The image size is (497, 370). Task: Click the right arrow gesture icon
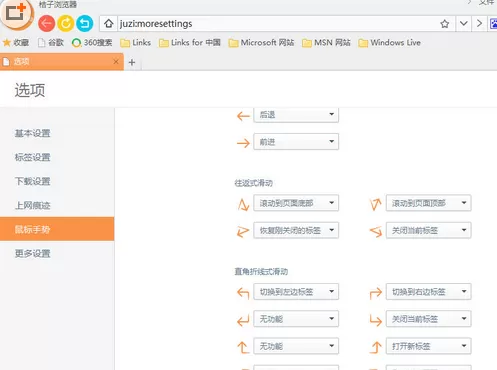tap(243, 143)
